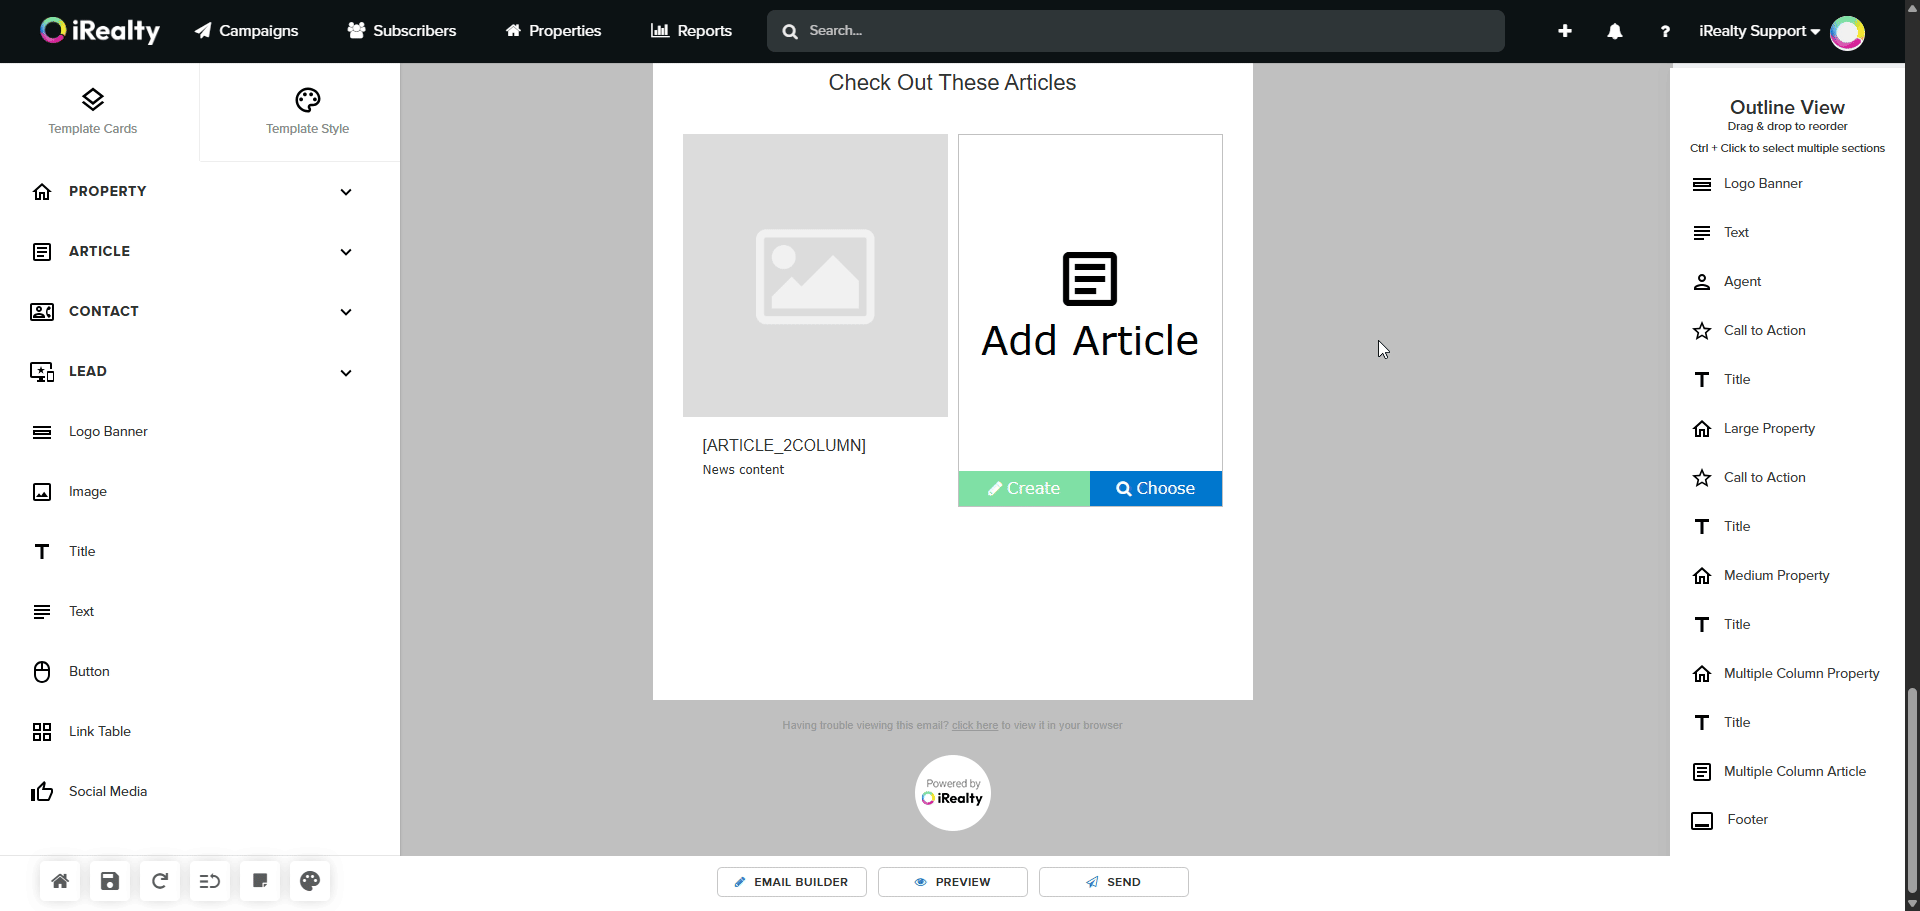Click the PROPERTY house icon in left panel
The height and width of the screenshot is (911, 1920).
click(x=42, y=192)
